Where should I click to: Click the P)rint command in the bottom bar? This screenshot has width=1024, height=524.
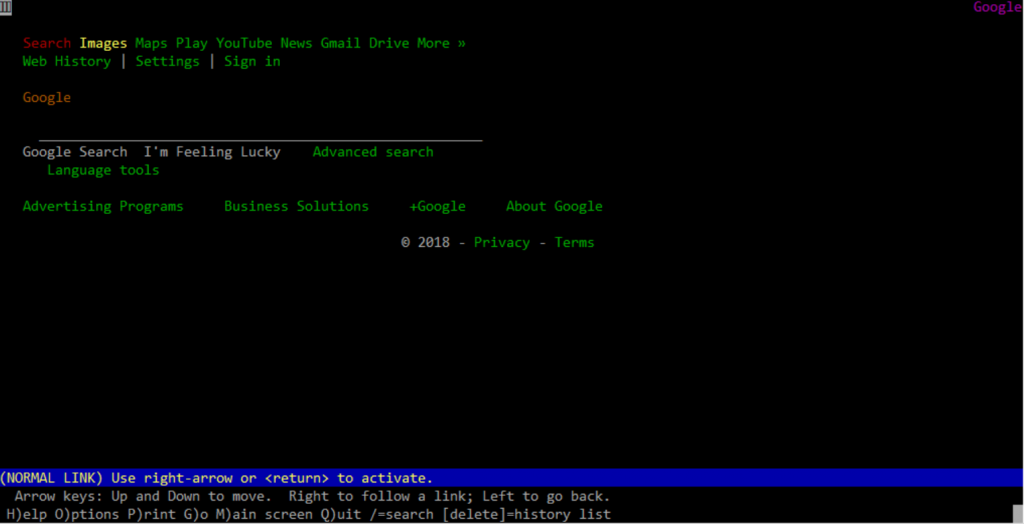point(152,514)
